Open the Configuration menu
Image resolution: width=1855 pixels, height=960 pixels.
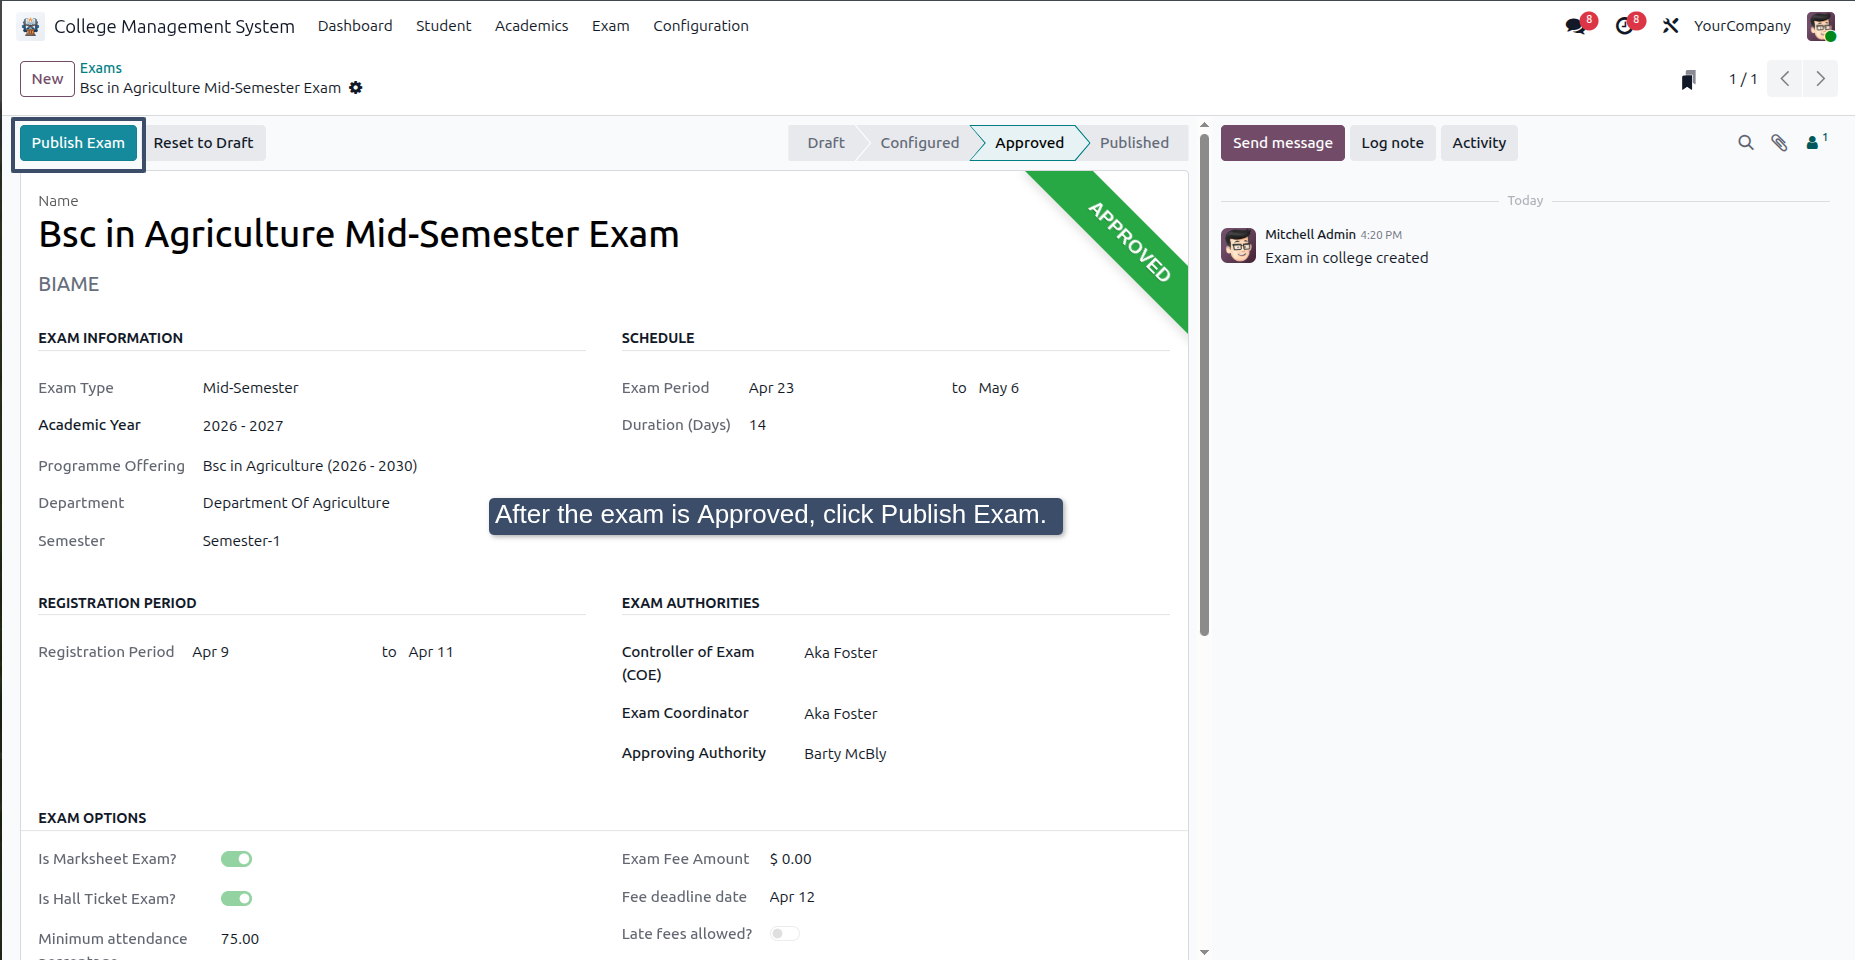701,26
